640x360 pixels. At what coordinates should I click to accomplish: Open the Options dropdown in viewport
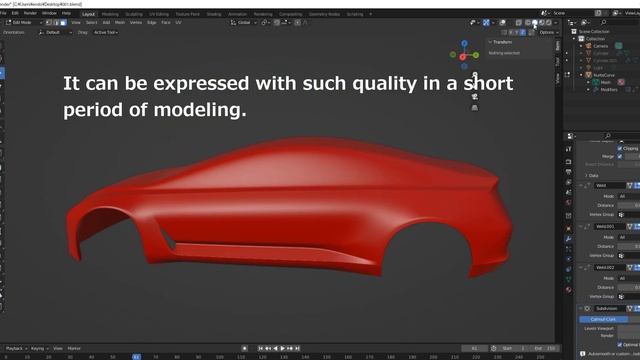[x=549, y=32]
